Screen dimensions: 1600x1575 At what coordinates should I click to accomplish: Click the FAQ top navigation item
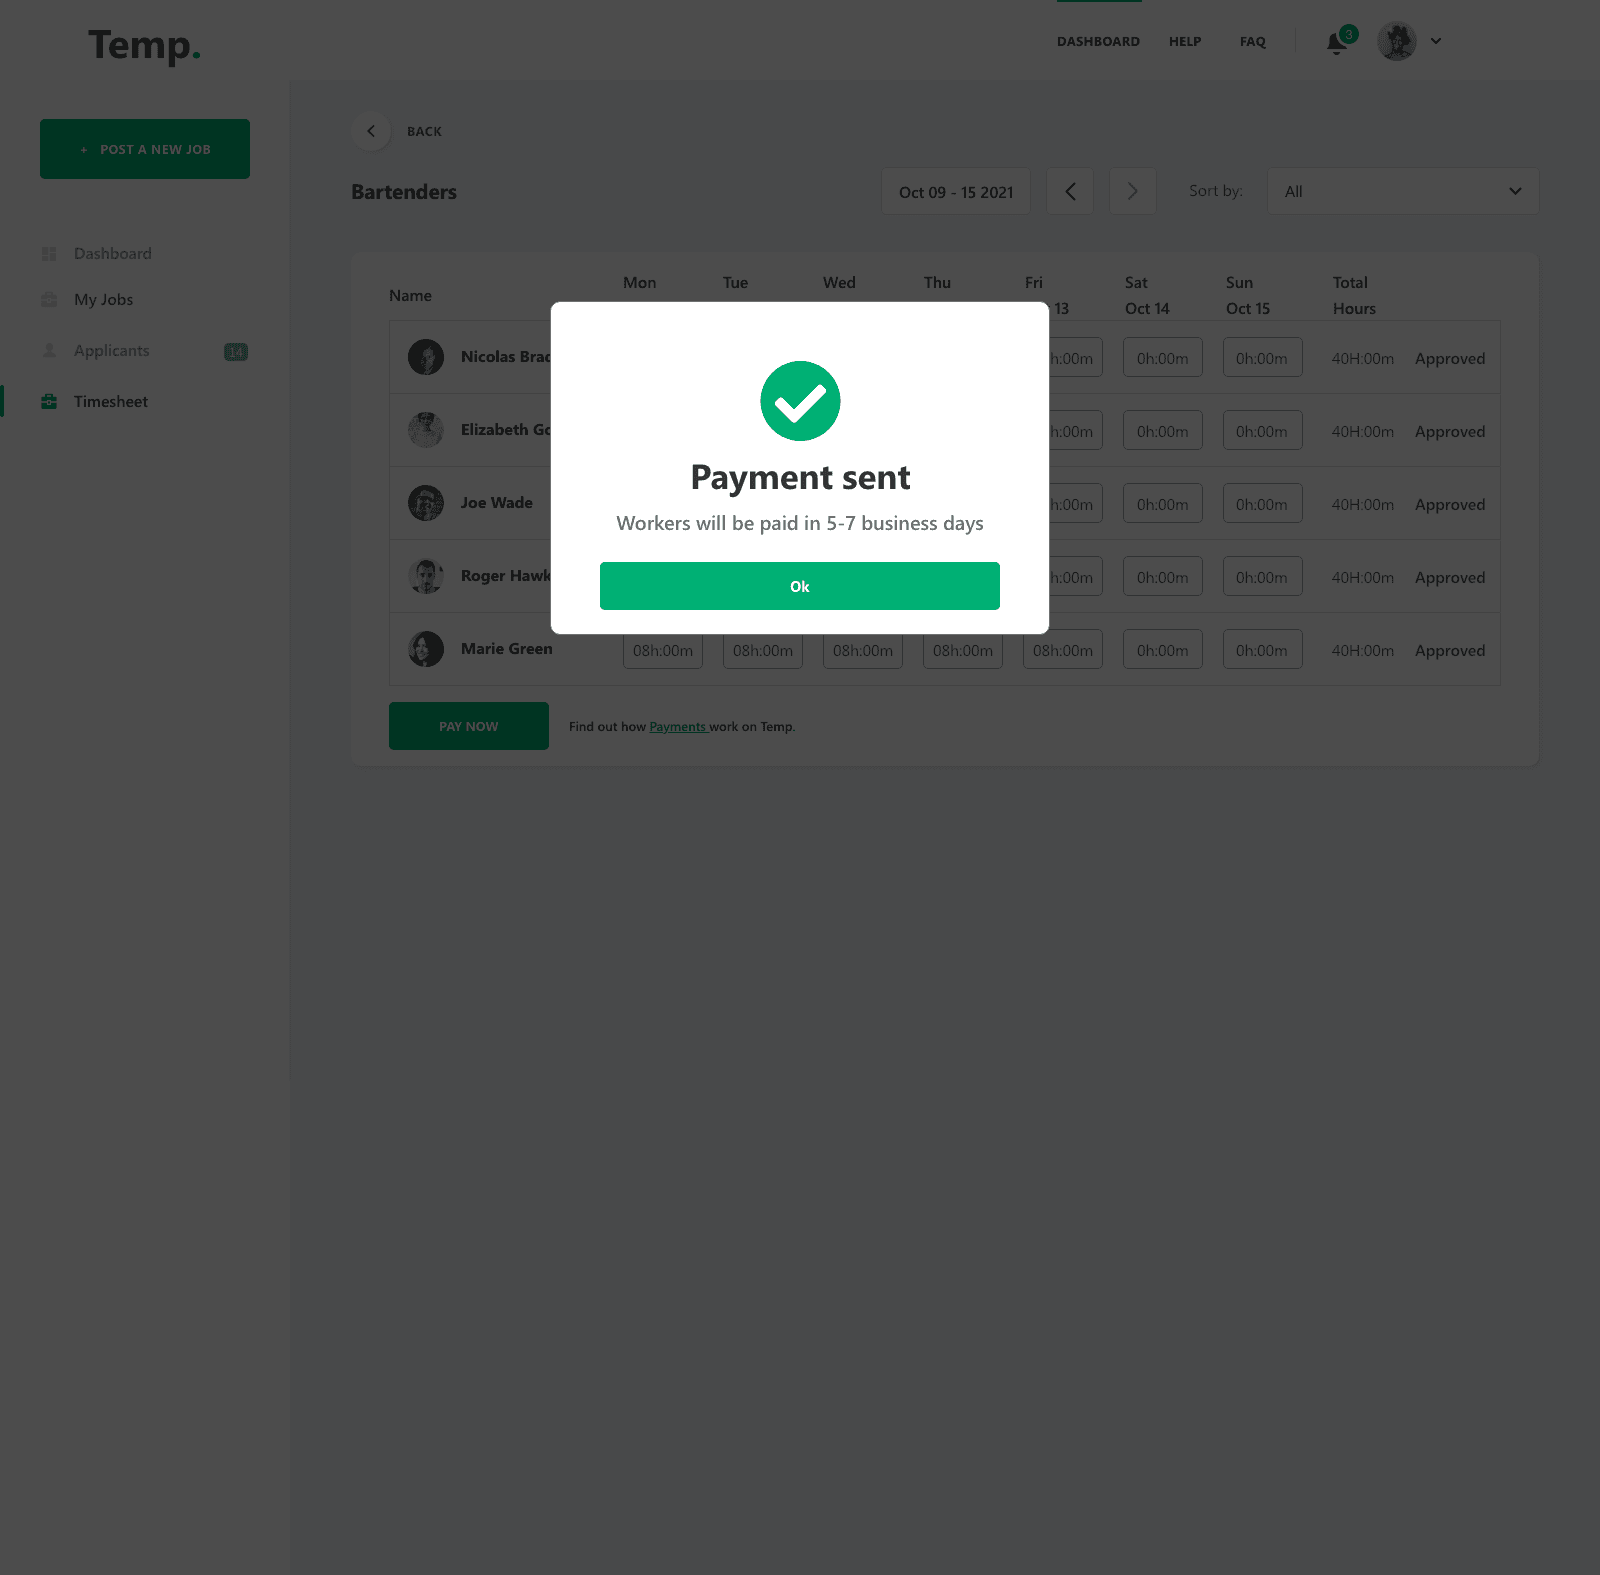click(1253, 42)
